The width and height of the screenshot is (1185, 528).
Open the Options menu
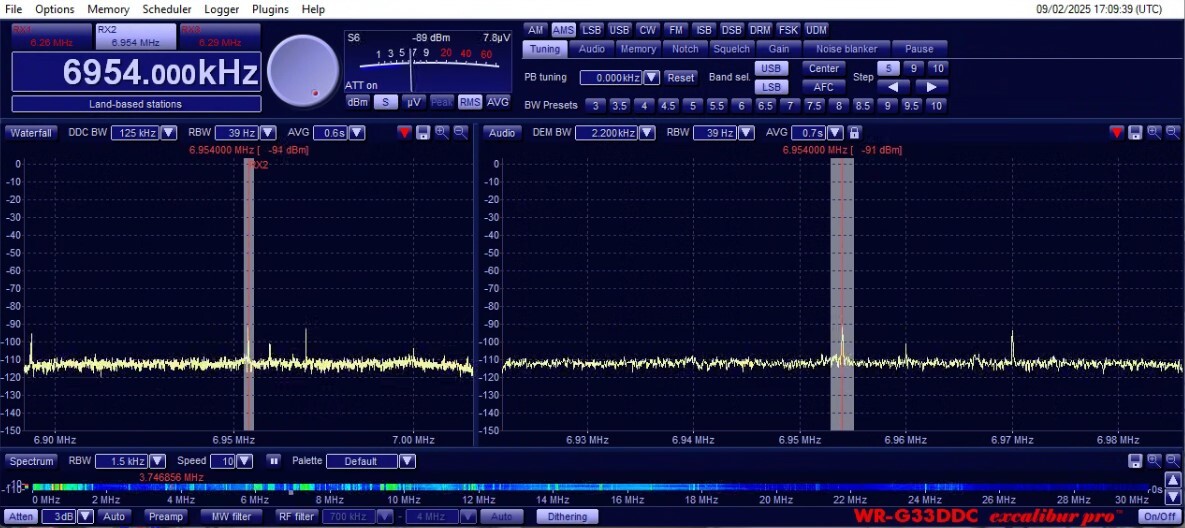pos(54,9)
